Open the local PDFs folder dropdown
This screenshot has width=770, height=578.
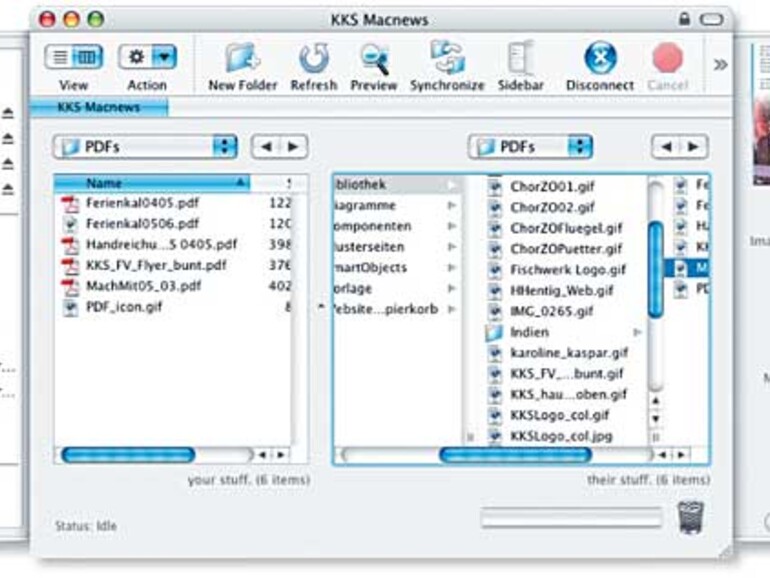[x=145, y=147]
